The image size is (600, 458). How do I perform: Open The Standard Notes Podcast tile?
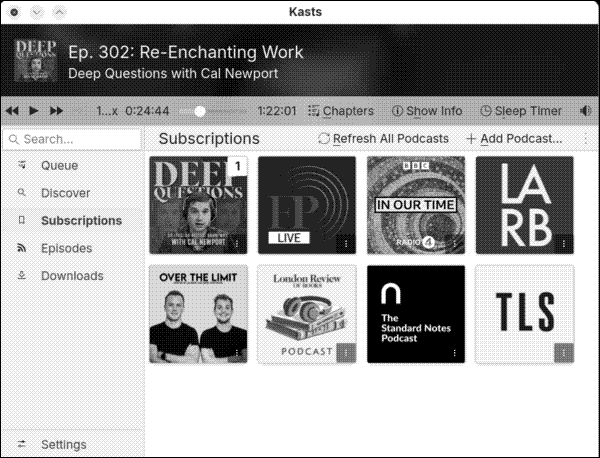[416, 314]
